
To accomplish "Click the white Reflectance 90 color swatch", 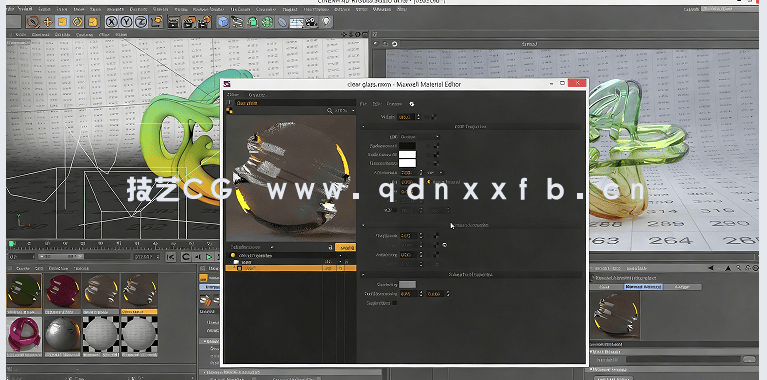I will [407, 155].
